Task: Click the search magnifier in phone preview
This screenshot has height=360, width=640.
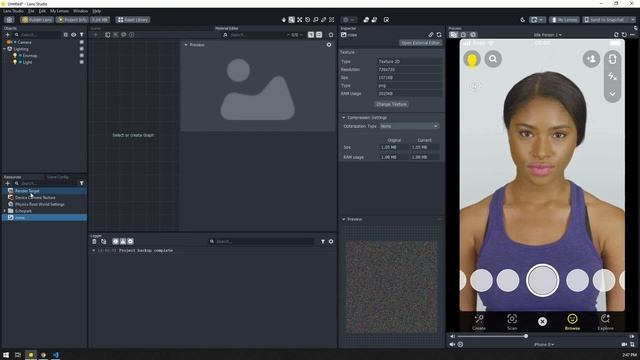Action: [493, 59]
